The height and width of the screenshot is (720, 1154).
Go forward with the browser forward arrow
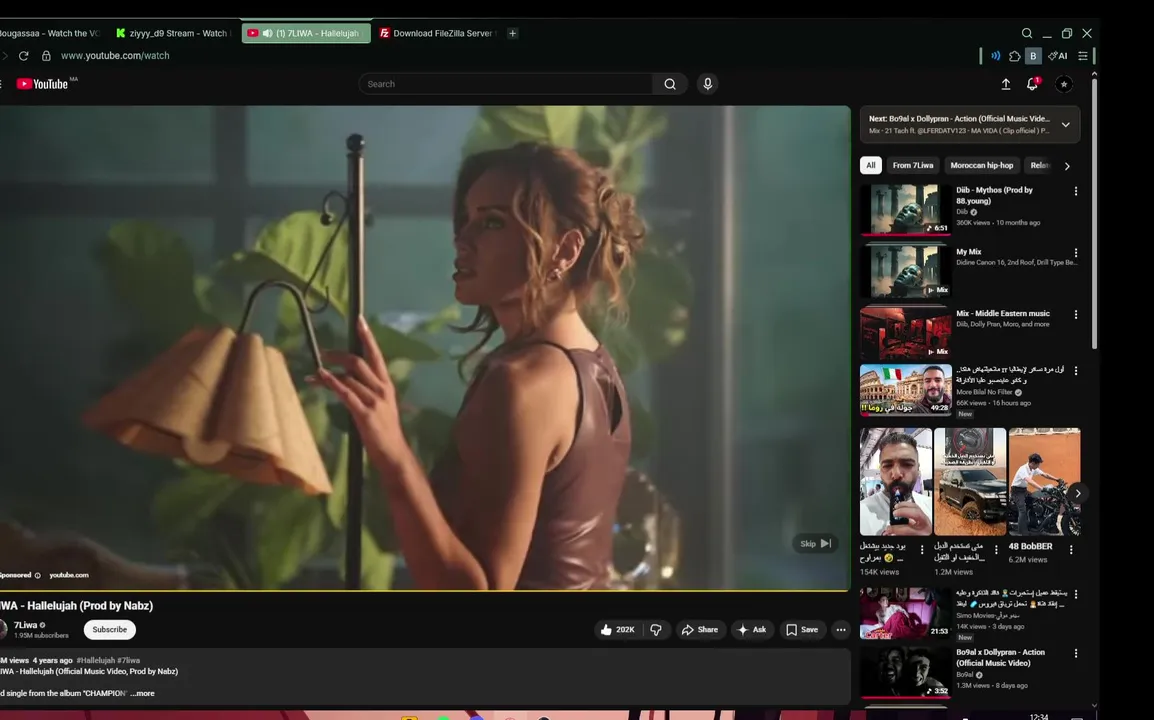pyautogui.click(x=4, y=56)
